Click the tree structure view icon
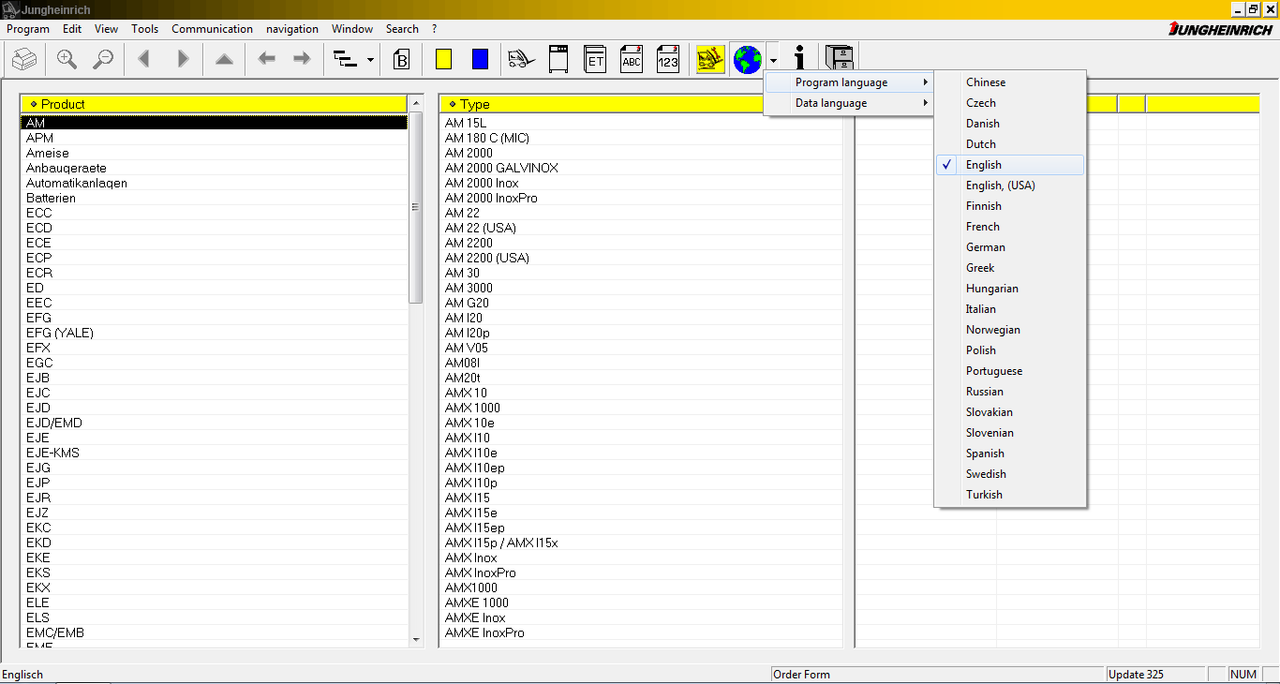1280x684 pixels. pos(345,59)
